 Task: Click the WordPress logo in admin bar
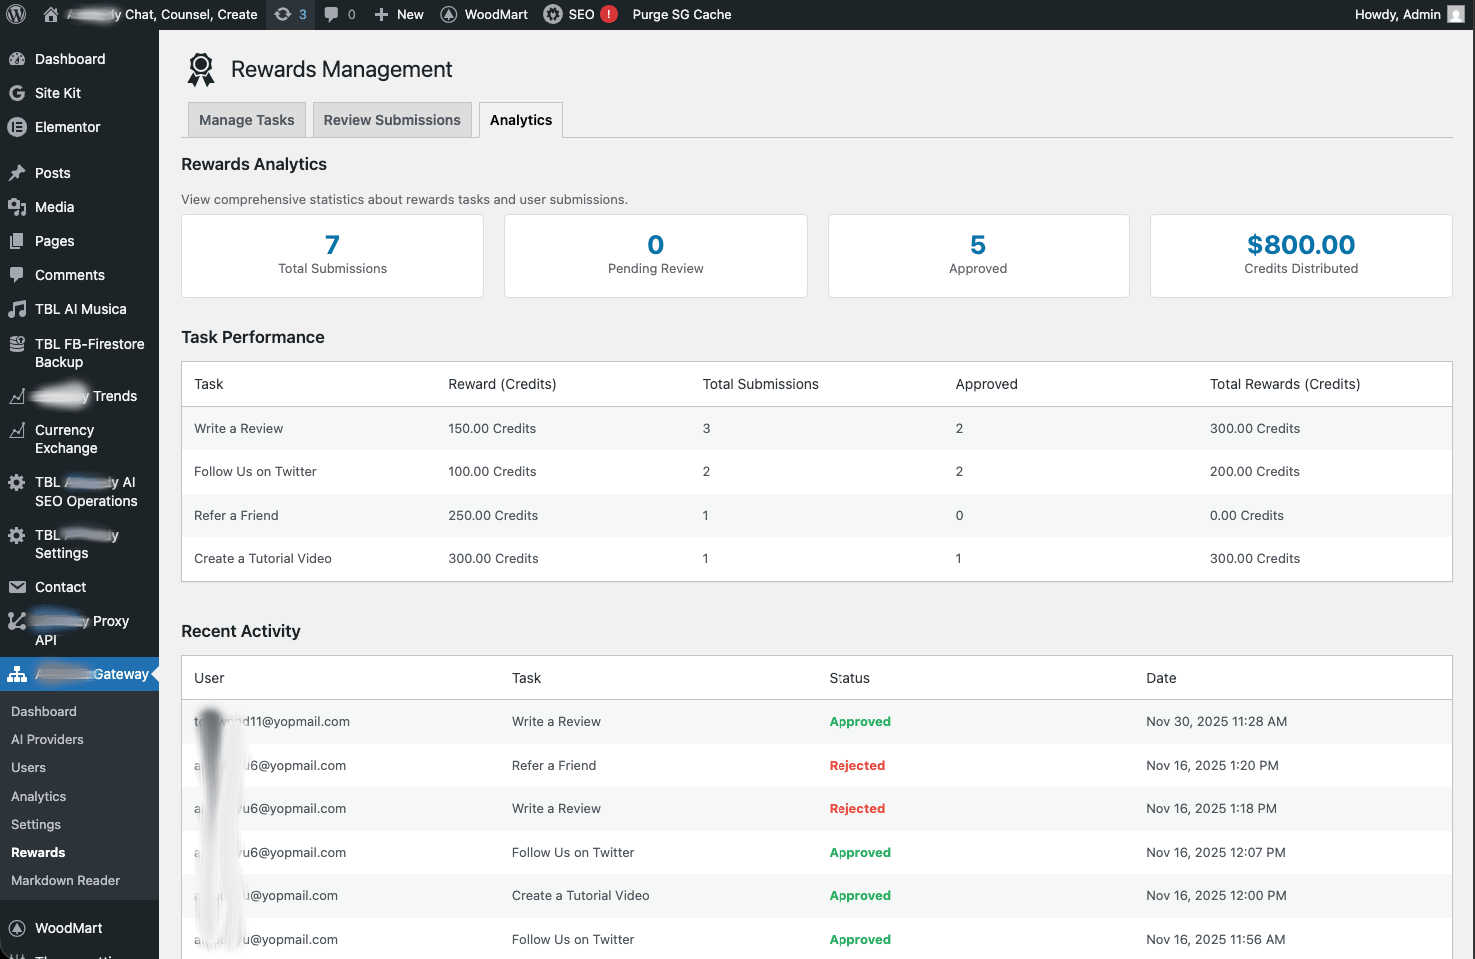click(x=16, y=14)
